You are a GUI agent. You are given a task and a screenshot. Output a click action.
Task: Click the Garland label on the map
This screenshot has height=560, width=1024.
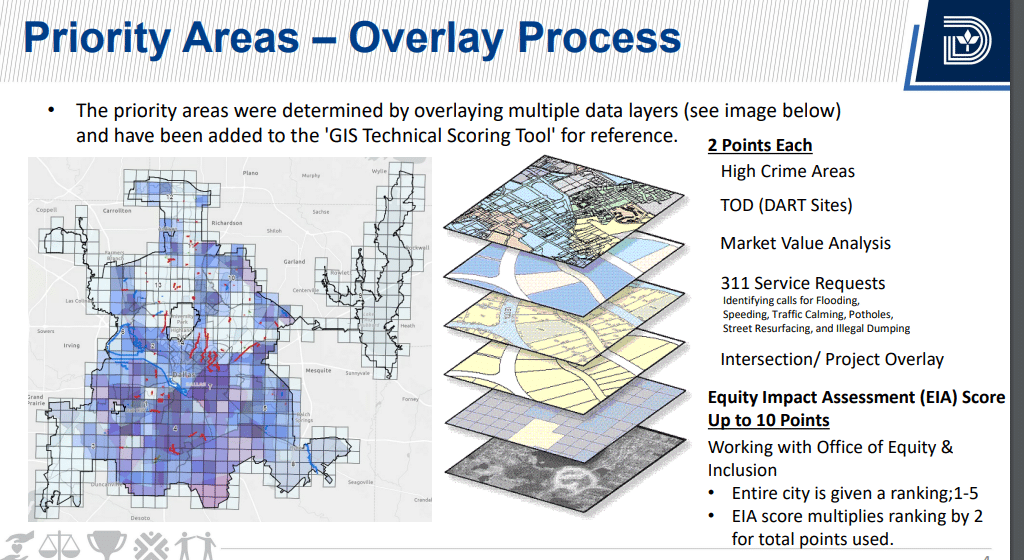click(294, 262)
